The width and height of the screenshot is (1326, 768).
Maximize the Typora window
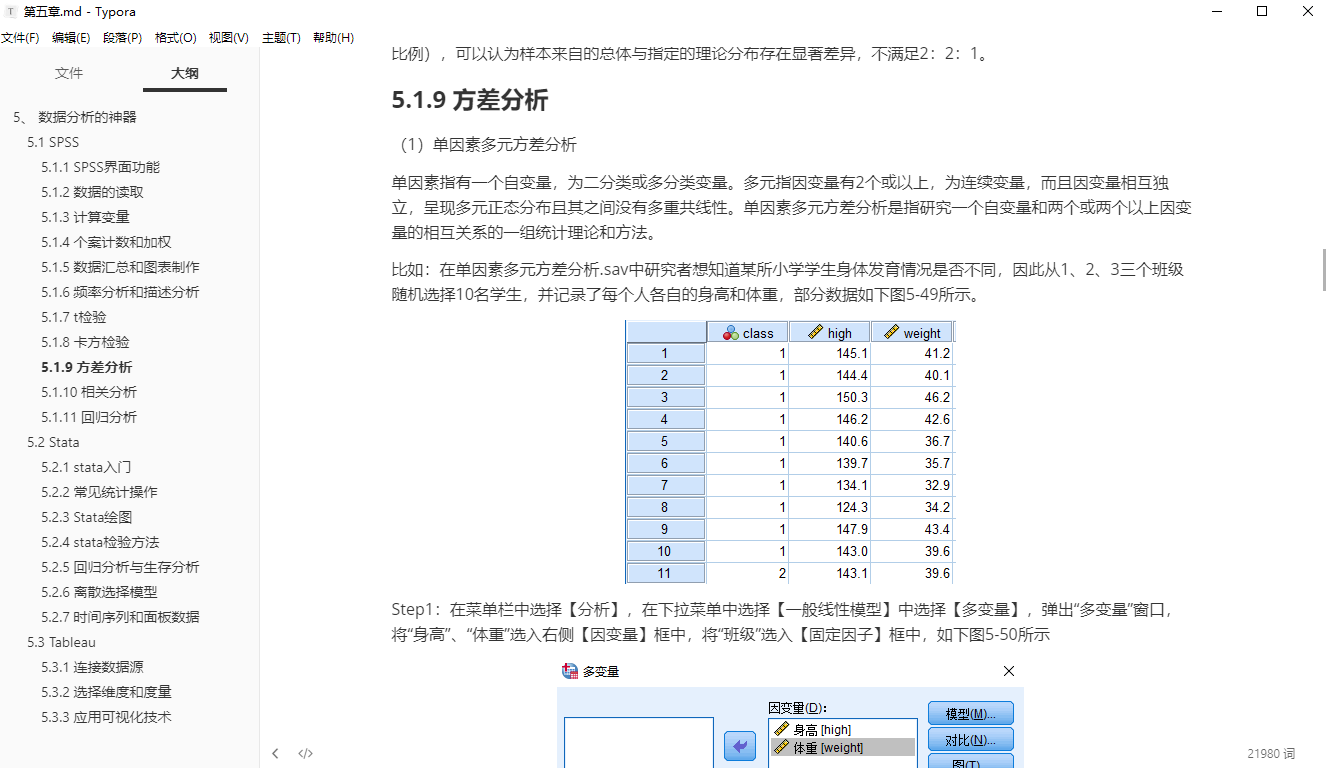(1262, 12)
